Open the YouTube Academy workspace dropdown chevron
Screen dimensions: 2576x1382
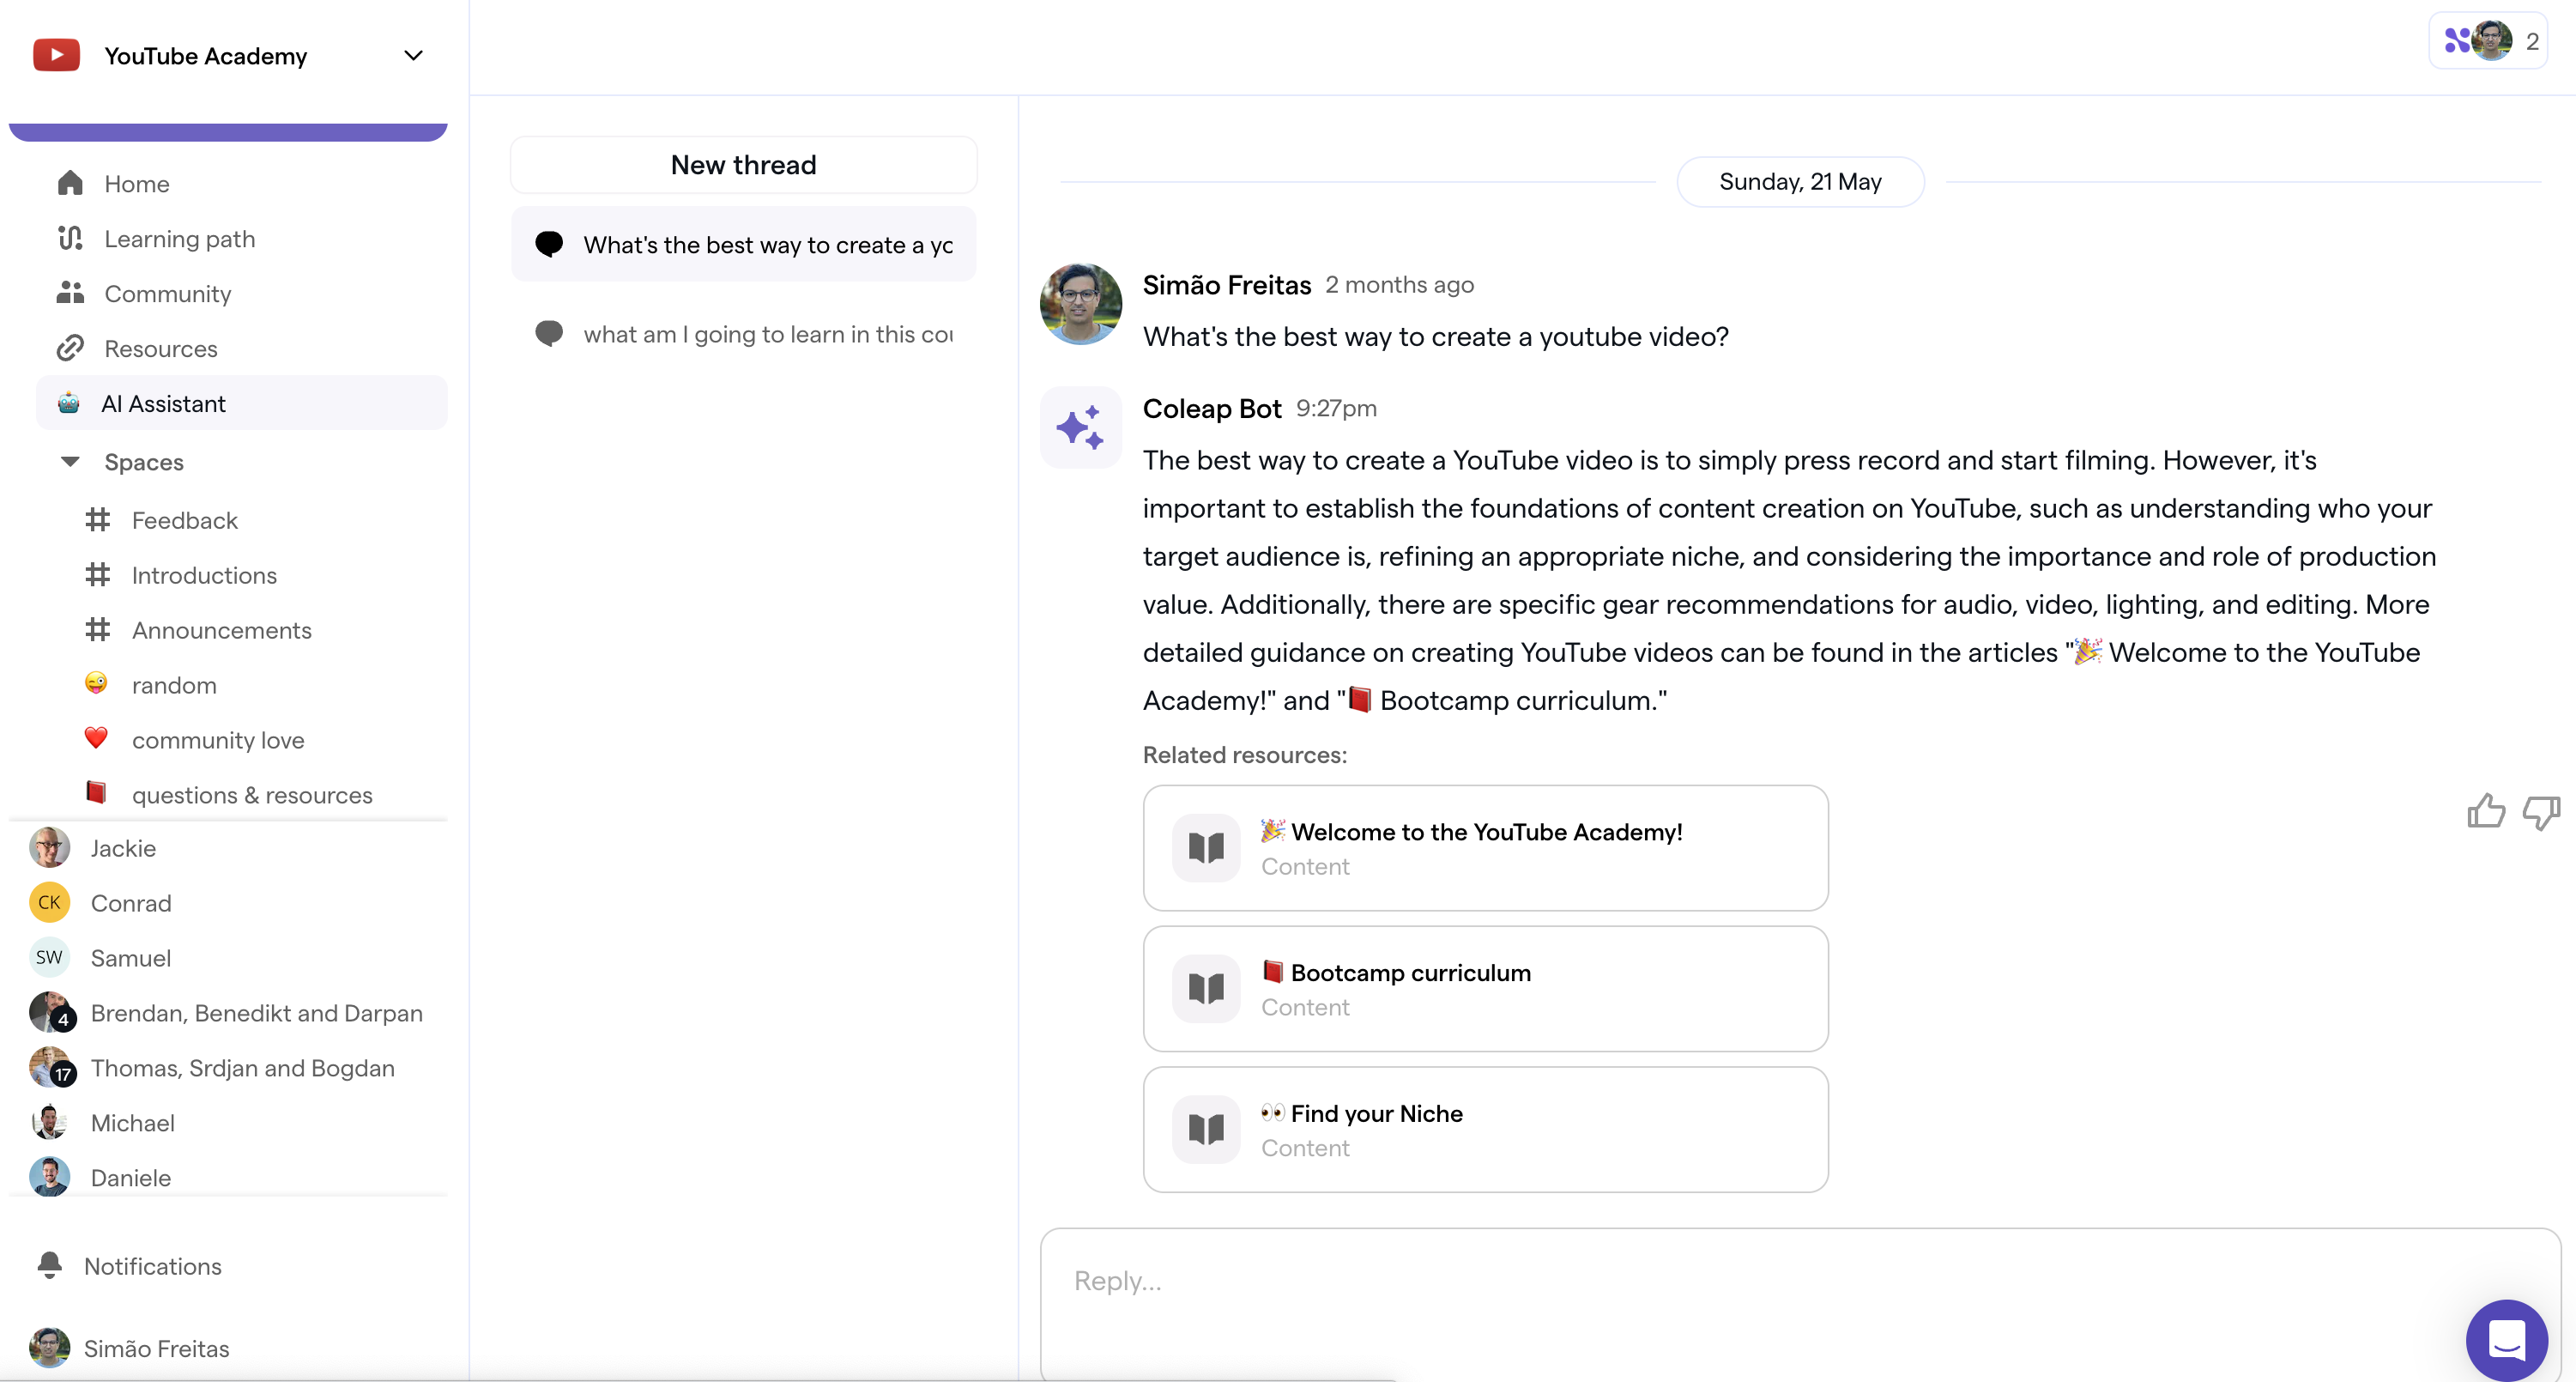[x=413, y=55]
